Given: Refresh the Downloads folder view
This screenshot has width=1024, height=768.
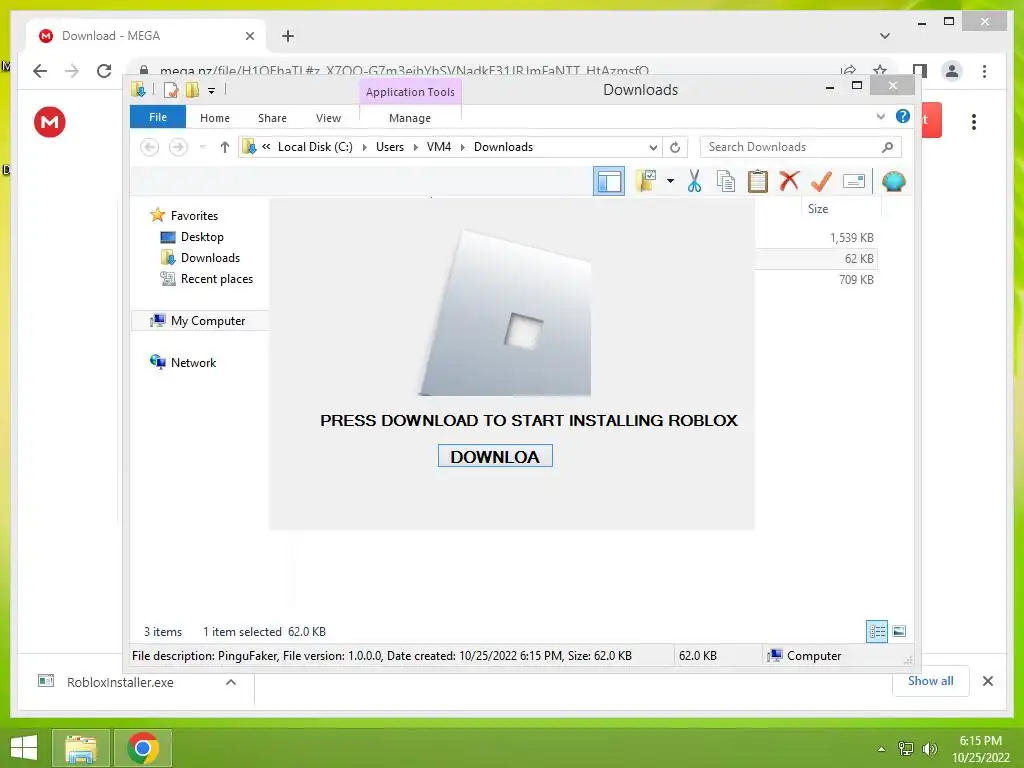Looking at the screenshot, I should point(675,147).
